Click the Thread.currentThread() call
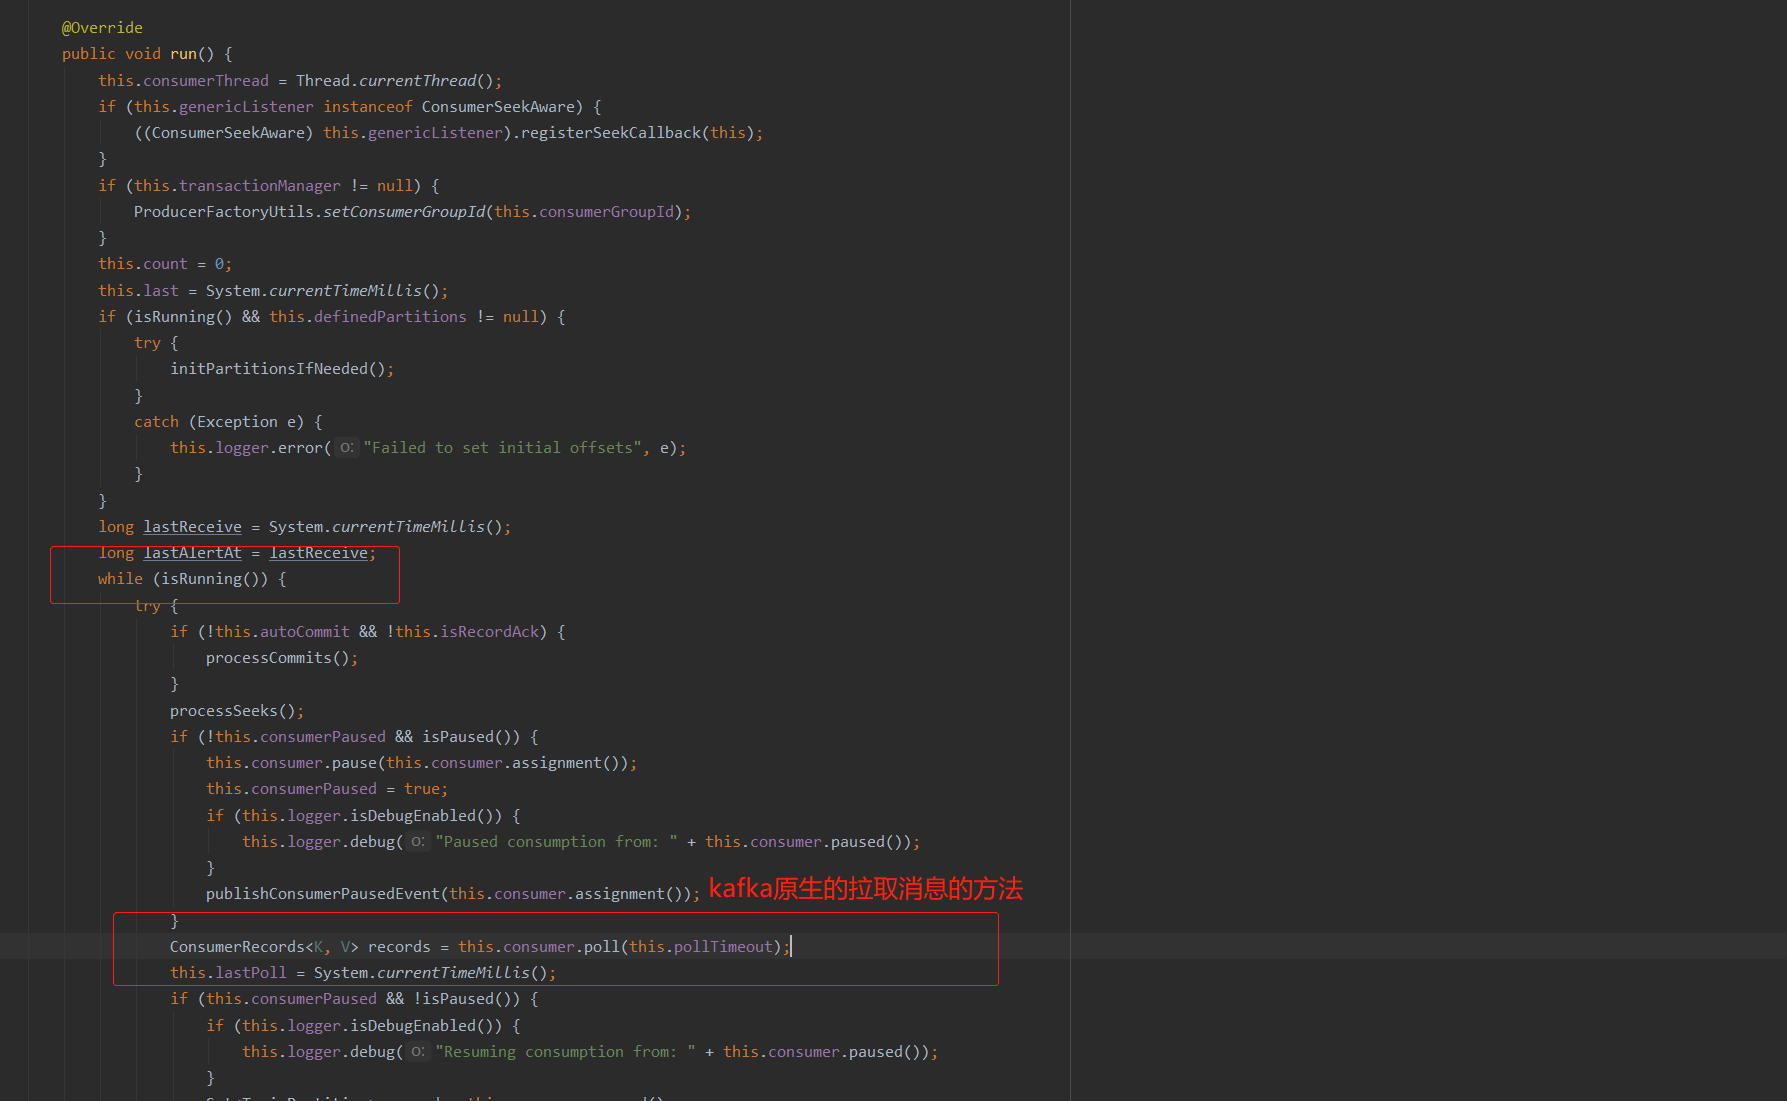This screenshot has width=1787, height=1101. coord(400,80)
